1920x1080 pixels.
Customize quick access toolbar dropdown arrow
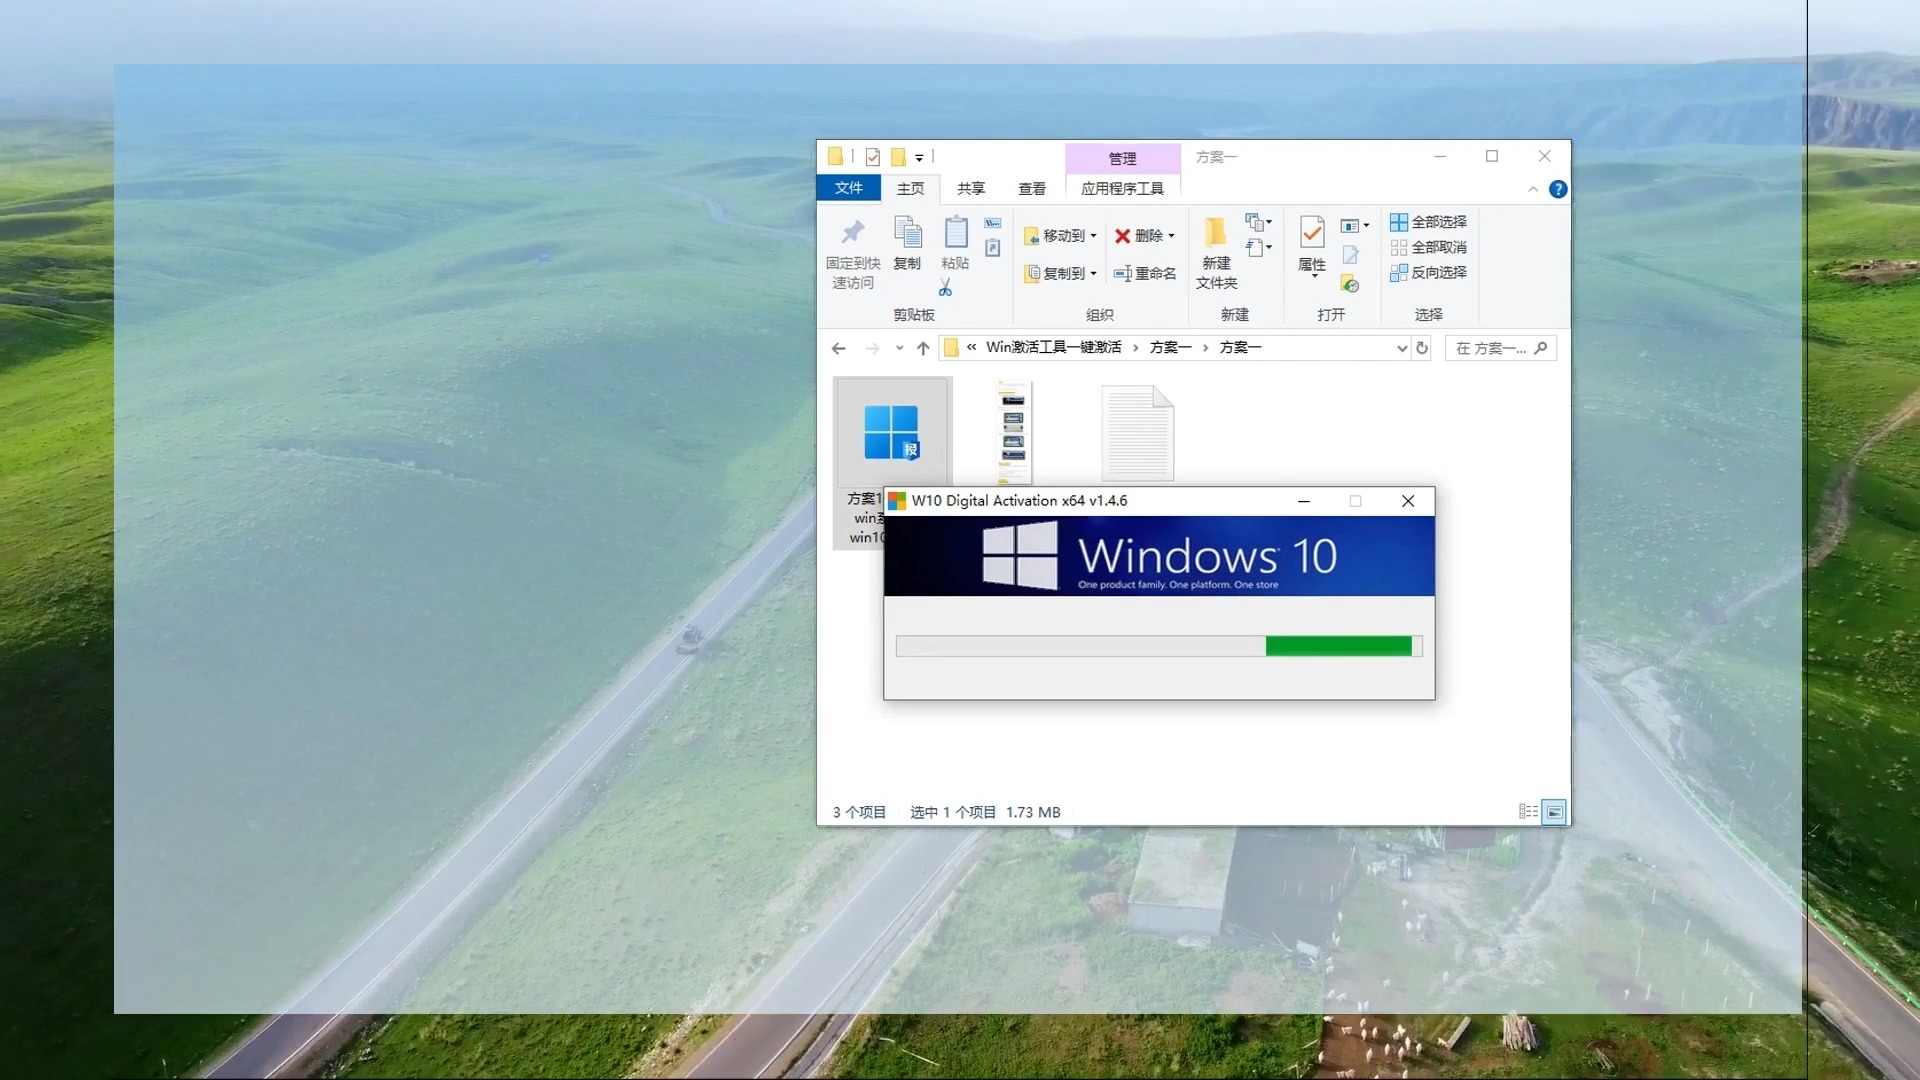pyautogui.click(x=919, y=158)
